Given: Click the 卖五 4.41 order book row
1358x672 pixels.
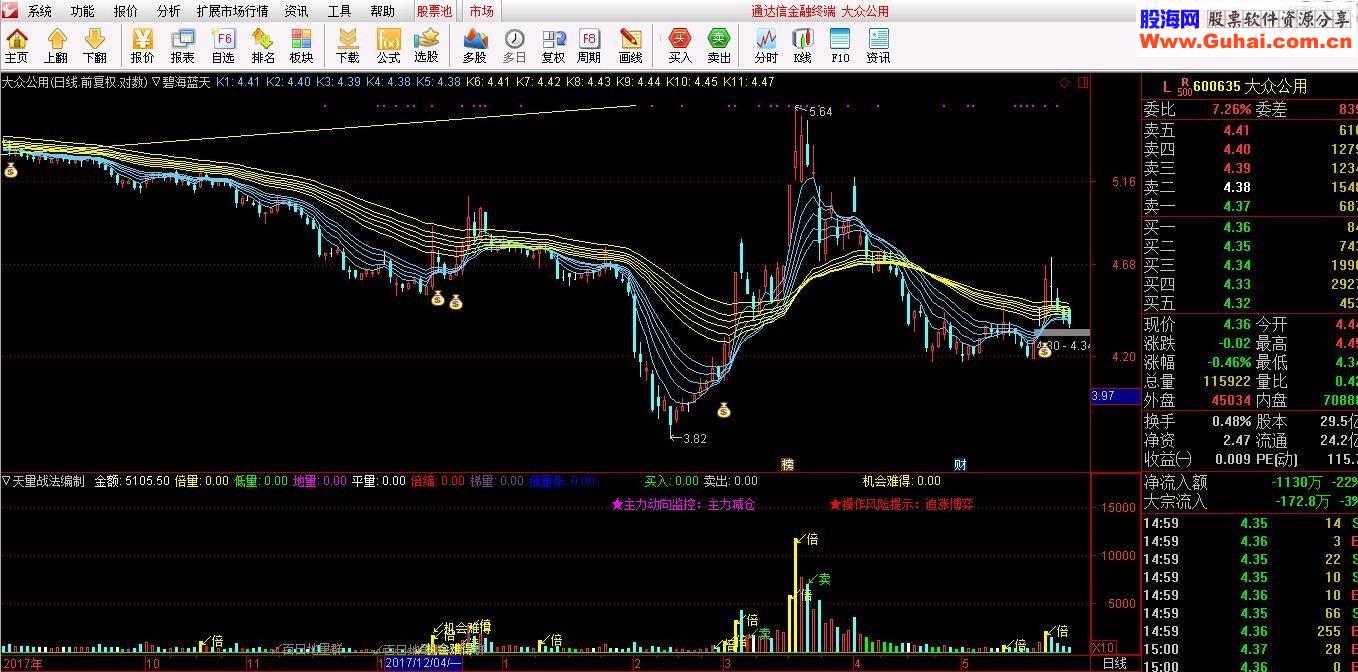Looking at the screenshot, I should click(1250, 130).
